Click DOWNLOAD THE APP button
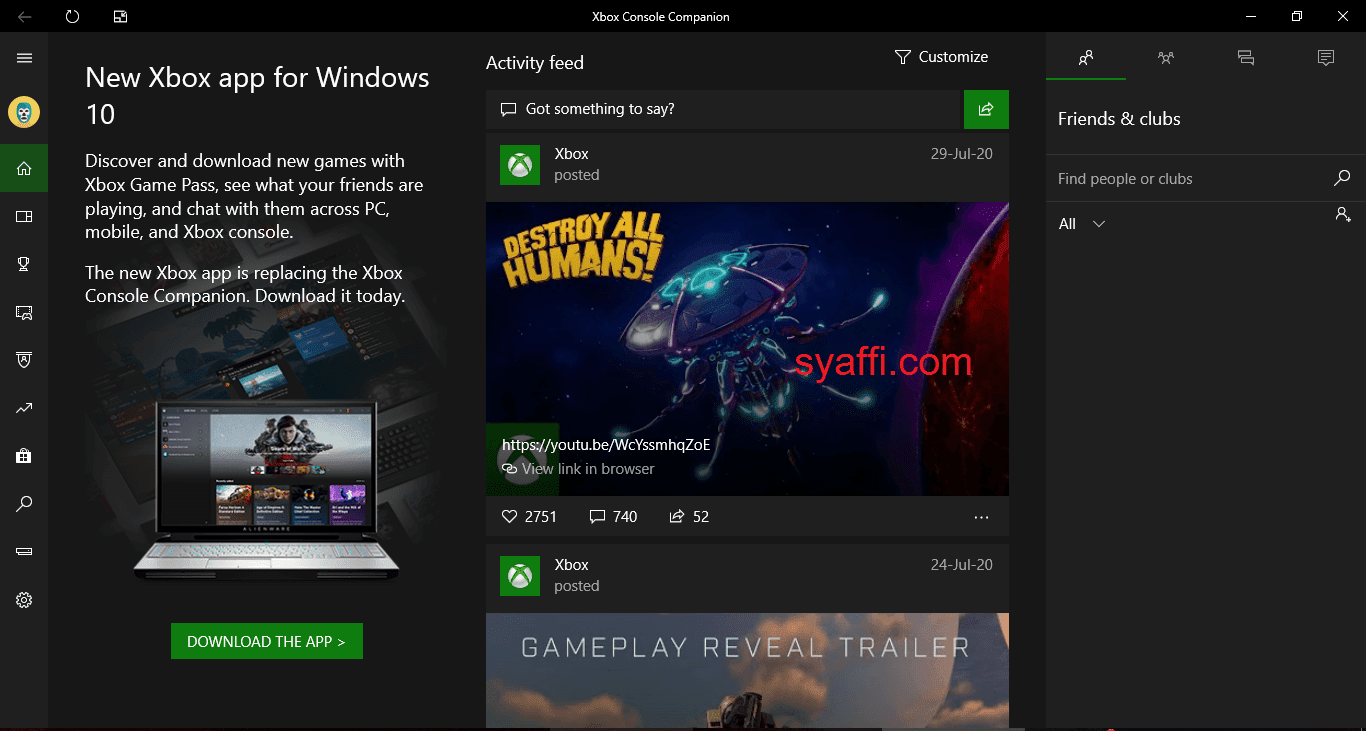 point(266,641)
